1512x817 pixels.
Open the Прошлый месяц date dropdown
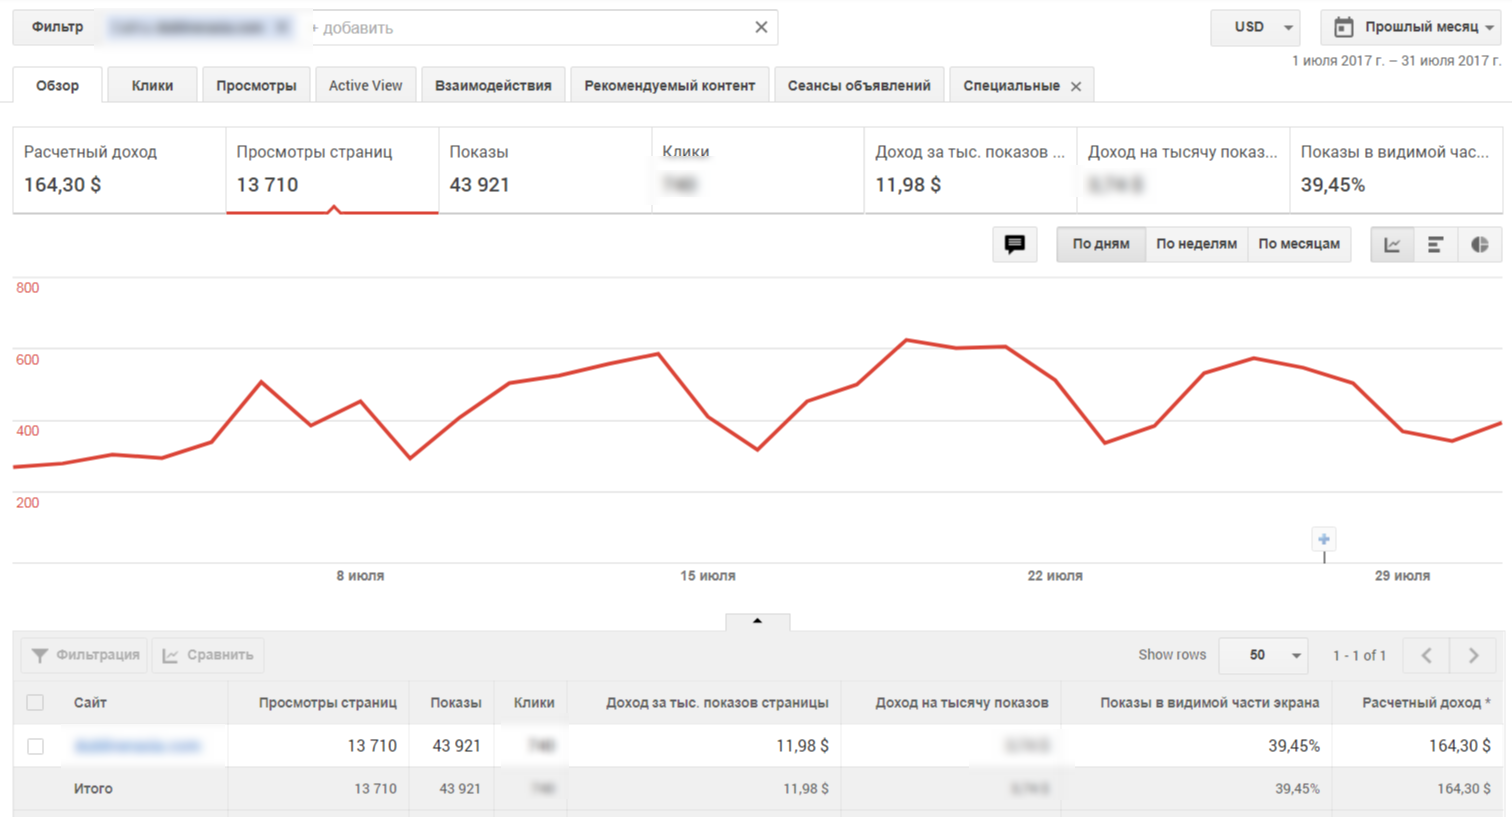coord(1411,27)
